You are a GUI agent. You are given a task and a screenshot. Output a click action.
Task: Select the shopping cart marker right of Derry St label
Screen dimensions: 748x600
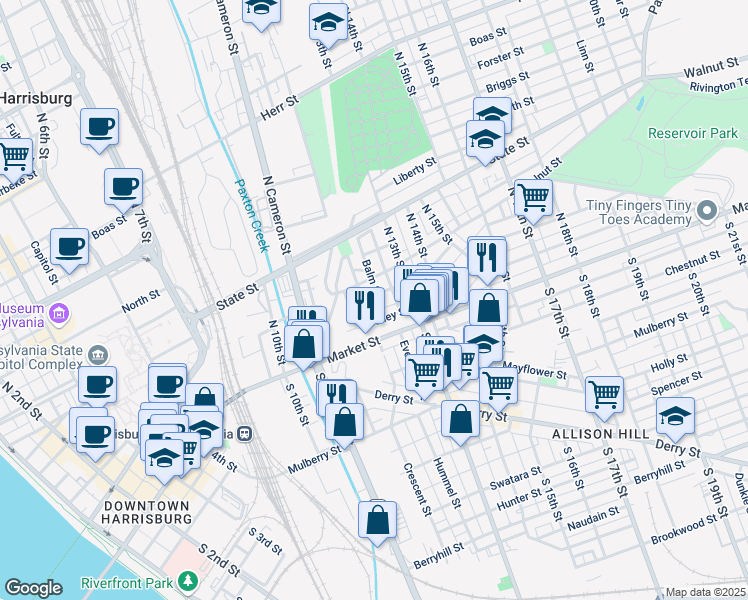424,373
